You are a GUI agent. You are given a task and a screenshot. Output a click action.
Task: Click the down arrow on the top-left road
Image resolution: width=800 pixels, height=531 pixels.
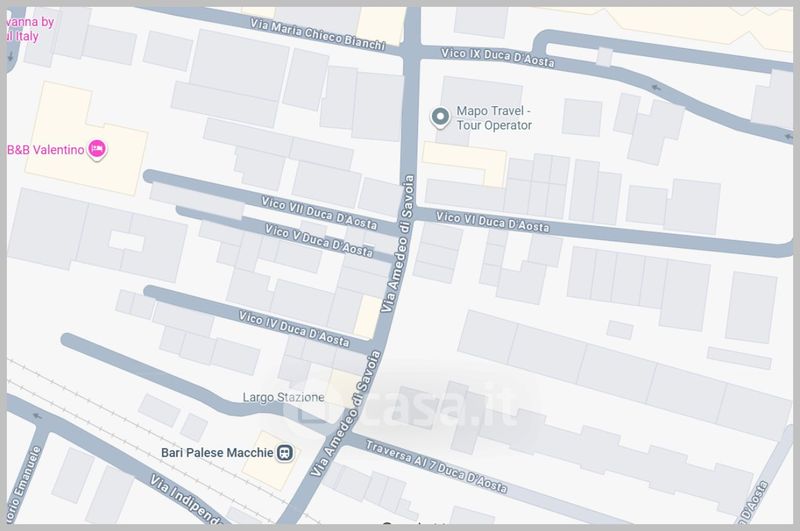pyautogui.click(x=11, y=58)
